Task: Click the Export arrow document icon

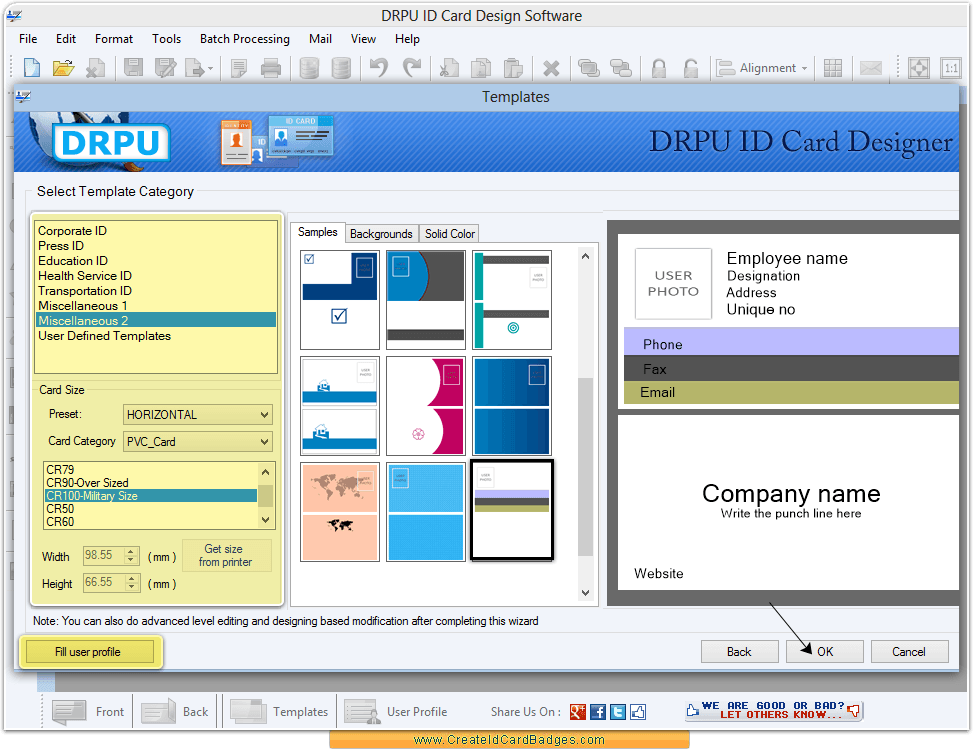Action: tap(197, 68)
